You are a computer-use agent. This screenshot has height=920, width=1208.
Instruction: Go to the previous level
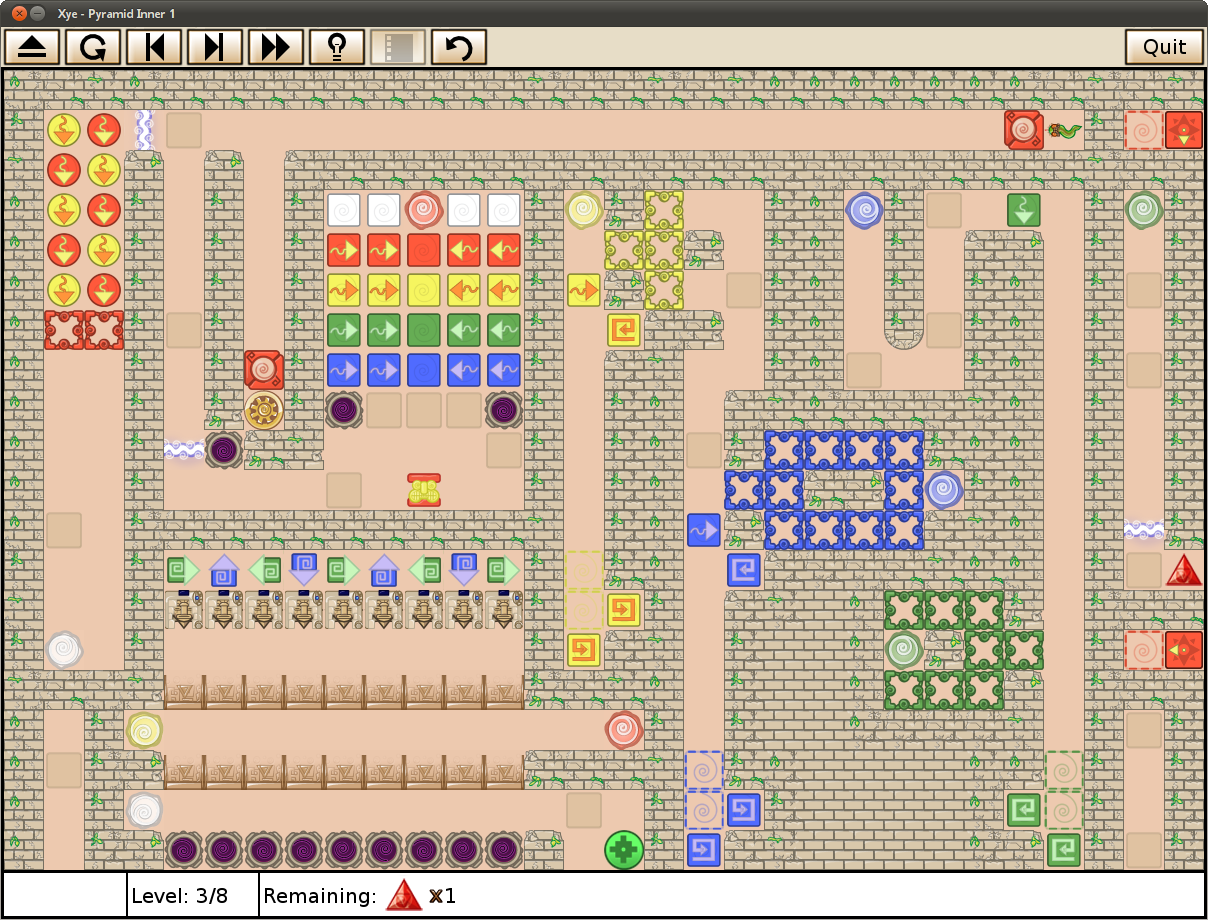155,47
